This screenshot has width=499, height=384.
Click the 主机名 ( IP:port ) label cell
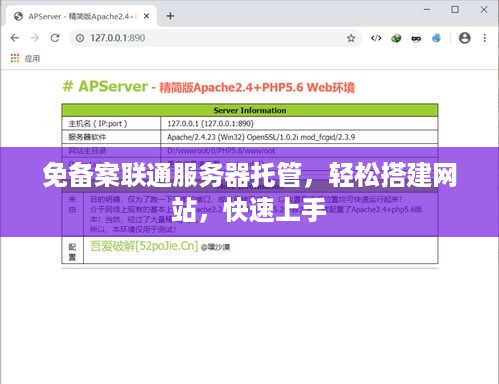(x=111, y=124)
